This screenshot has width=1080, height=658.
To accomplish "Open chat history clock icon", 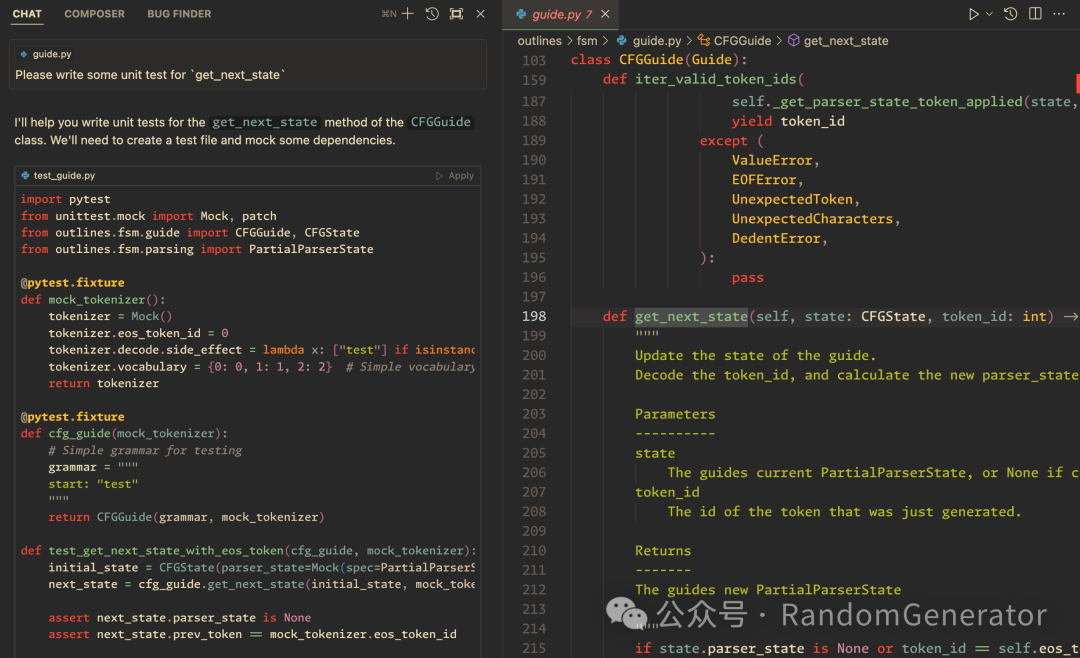I will coord(432,14).
